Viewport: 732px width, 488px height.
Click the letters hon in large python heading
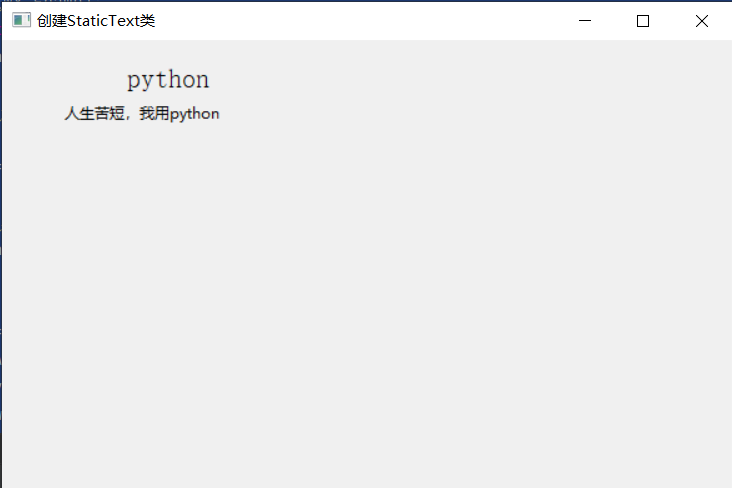click(x=189, y=79)
